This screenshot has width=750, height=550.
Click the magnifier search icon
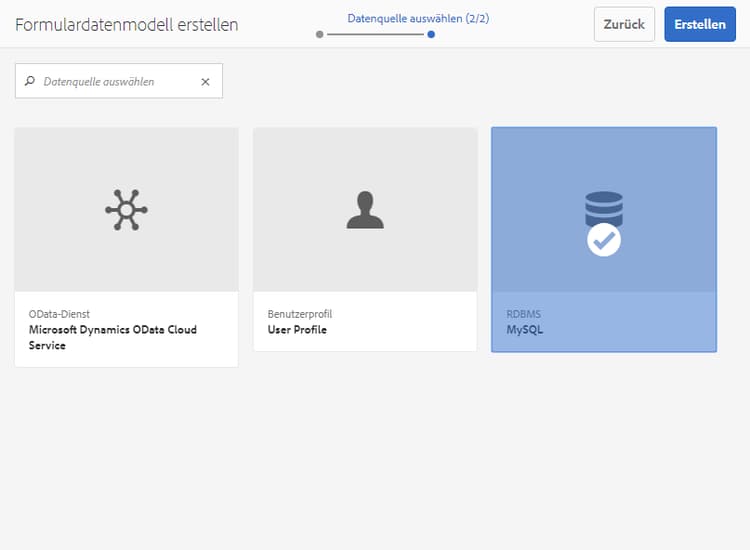click(x=30, y=81)
